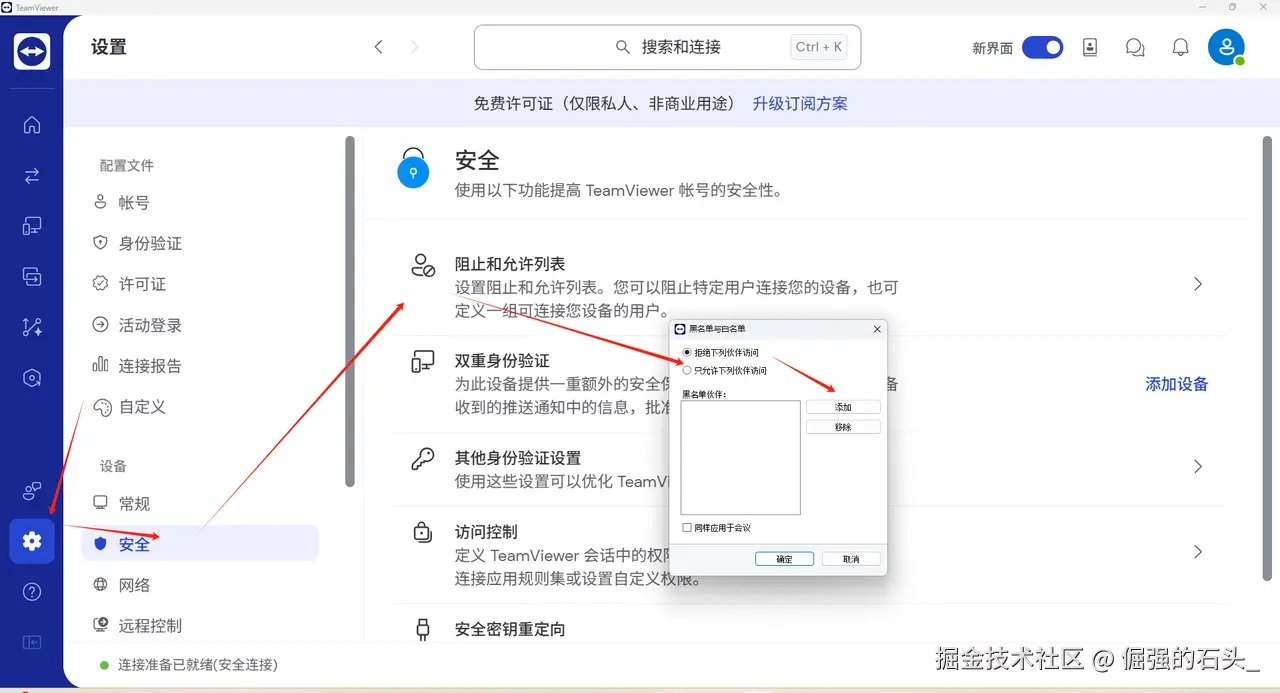
Task: Open the Devices monitor icon in sidebar
Action: pos(32,226)
